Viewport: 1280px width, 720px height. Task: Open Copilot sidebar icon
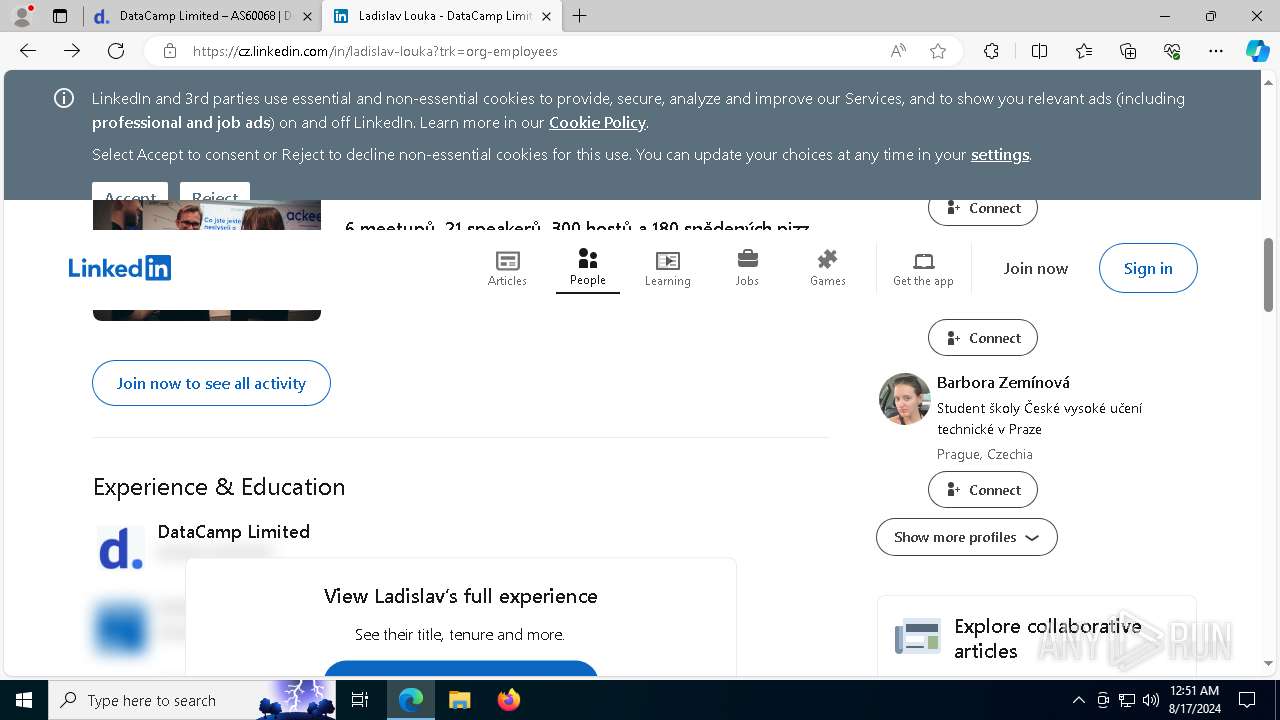pos(1257,51)
